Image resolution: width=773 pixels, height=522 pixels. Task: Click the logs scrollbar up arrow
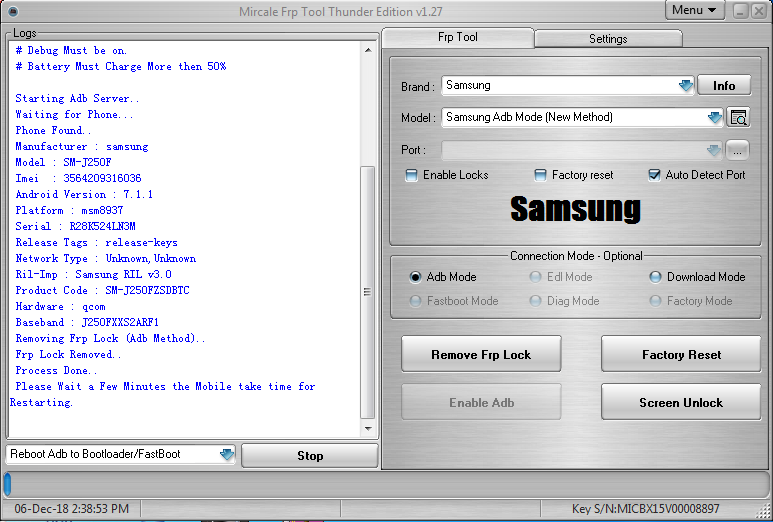click(x=368, y=50)
